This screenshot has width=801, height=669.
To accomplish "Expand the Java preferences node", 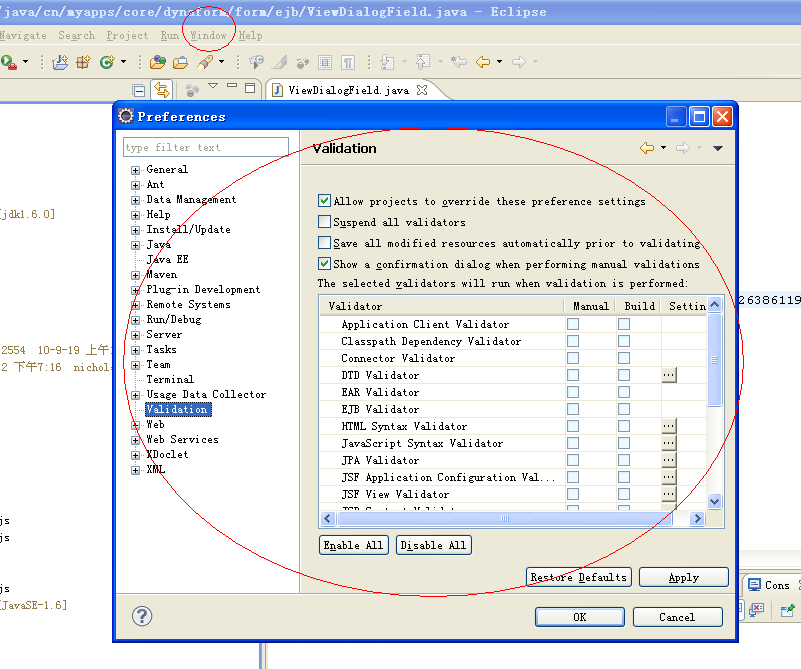I will pos(135,245).
